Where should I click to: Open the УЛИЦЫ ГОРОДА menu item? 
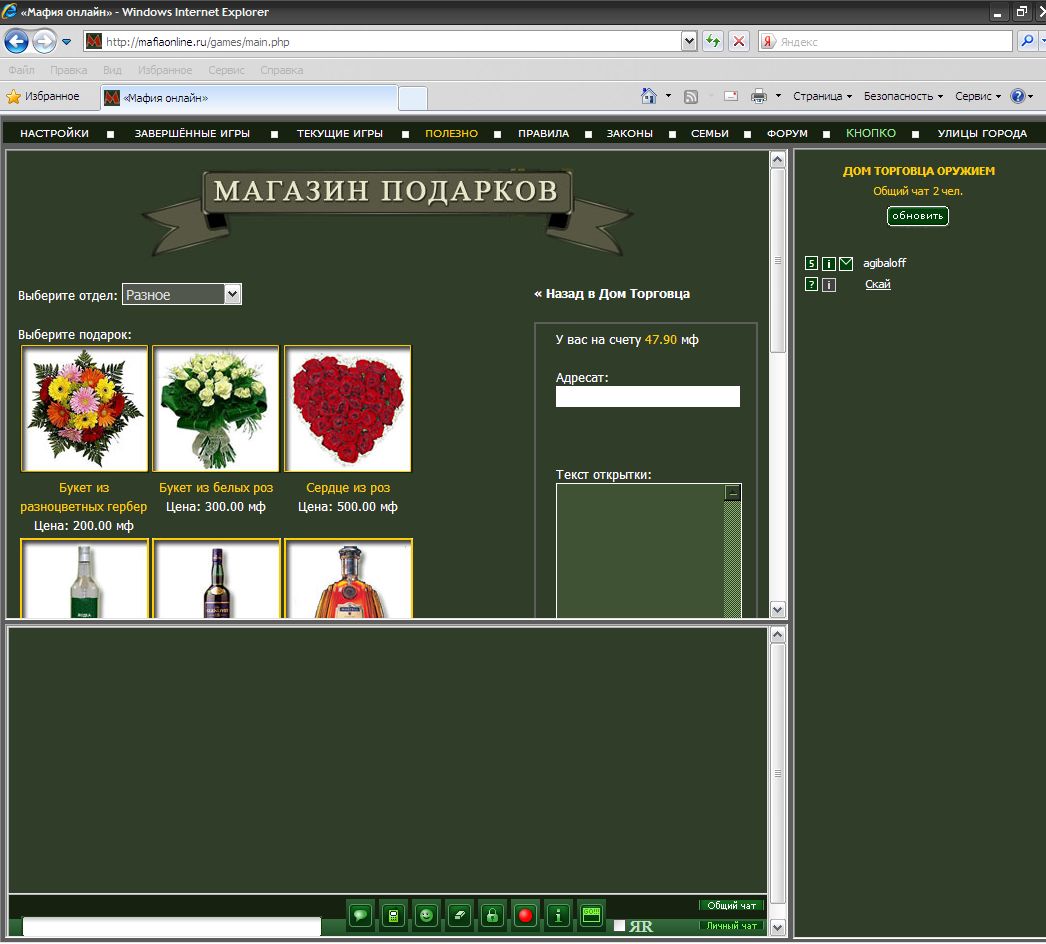click(x=982, y=134)
